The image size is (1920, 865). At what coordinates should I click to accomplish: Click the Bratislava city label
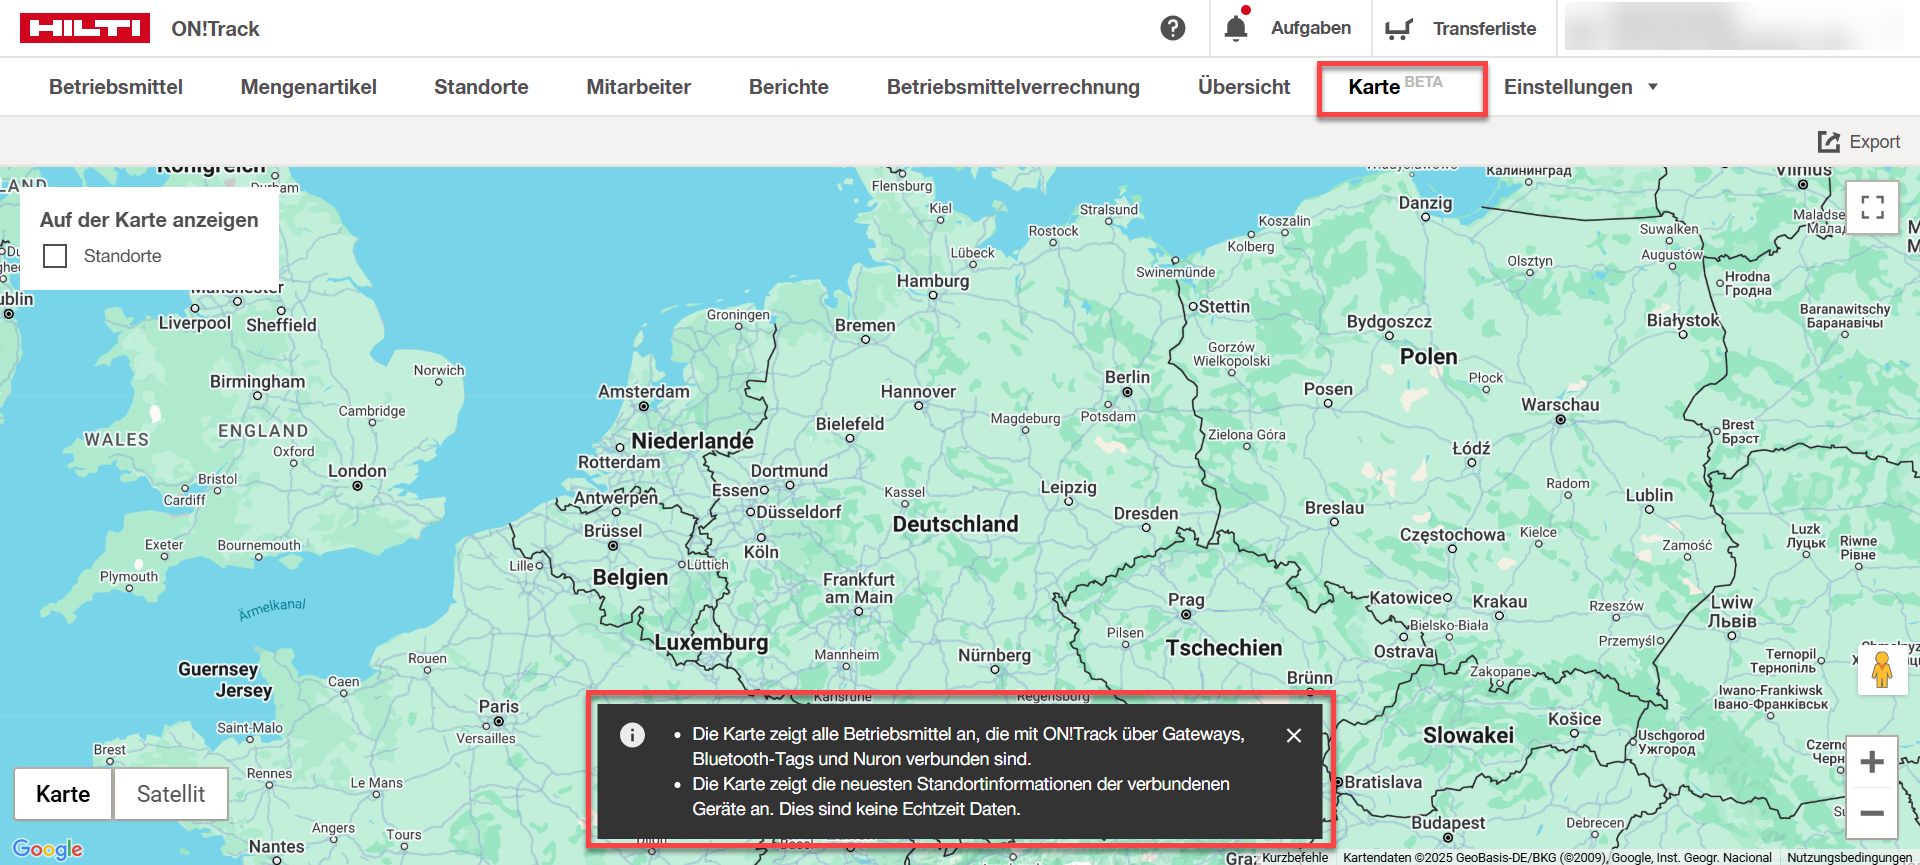pos(1383,782)
